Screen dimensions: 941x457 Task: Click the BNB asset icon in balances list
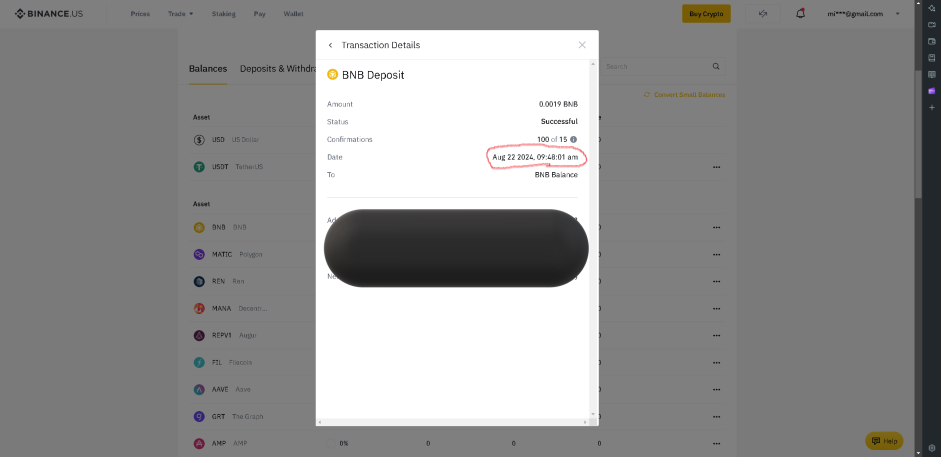click(x=199, y=227)
